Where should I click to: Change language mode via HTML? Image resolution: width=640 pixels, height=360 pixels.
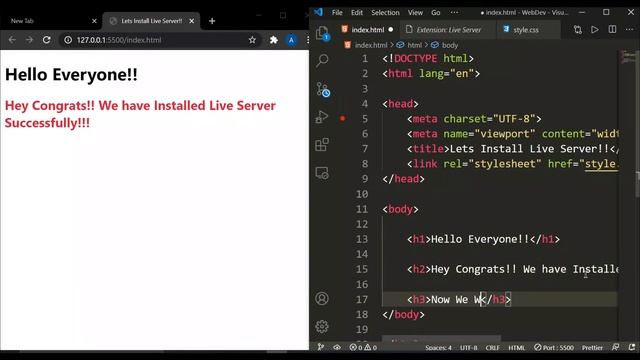[x=516, y=348]
